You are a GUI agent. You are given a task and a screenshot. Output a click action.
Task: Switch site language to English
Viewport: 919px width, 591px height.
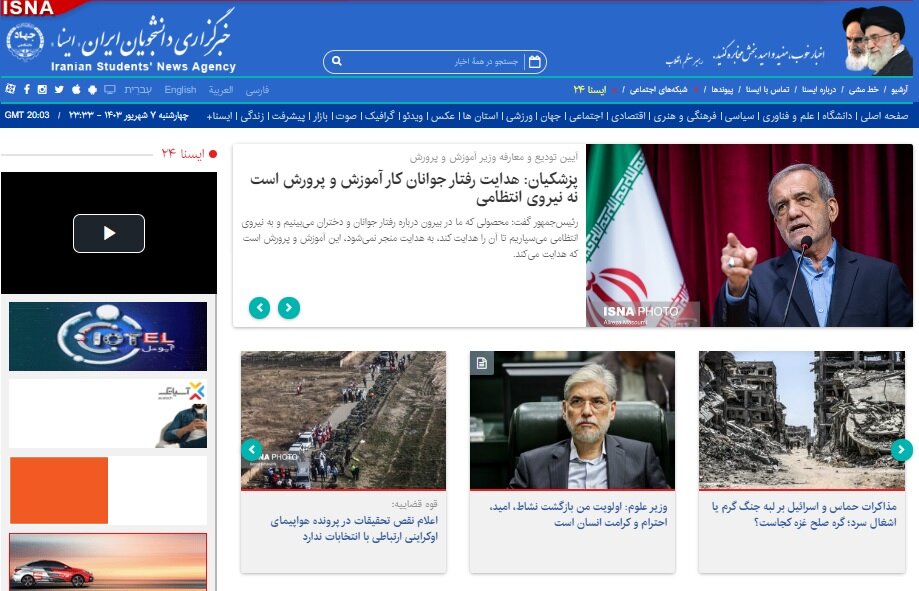[181, 90]
